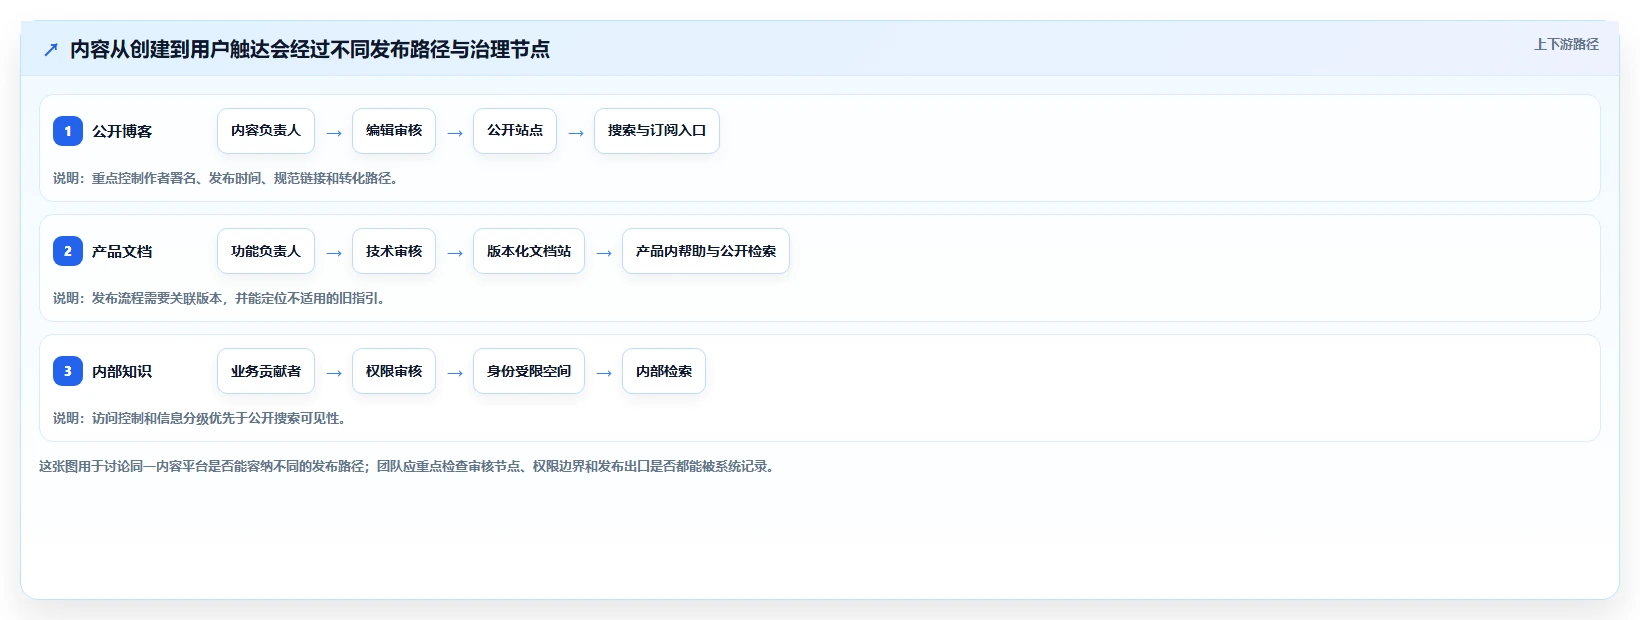
Task: Click the arrow after 版本化文档站
Action: coord(604,253)
